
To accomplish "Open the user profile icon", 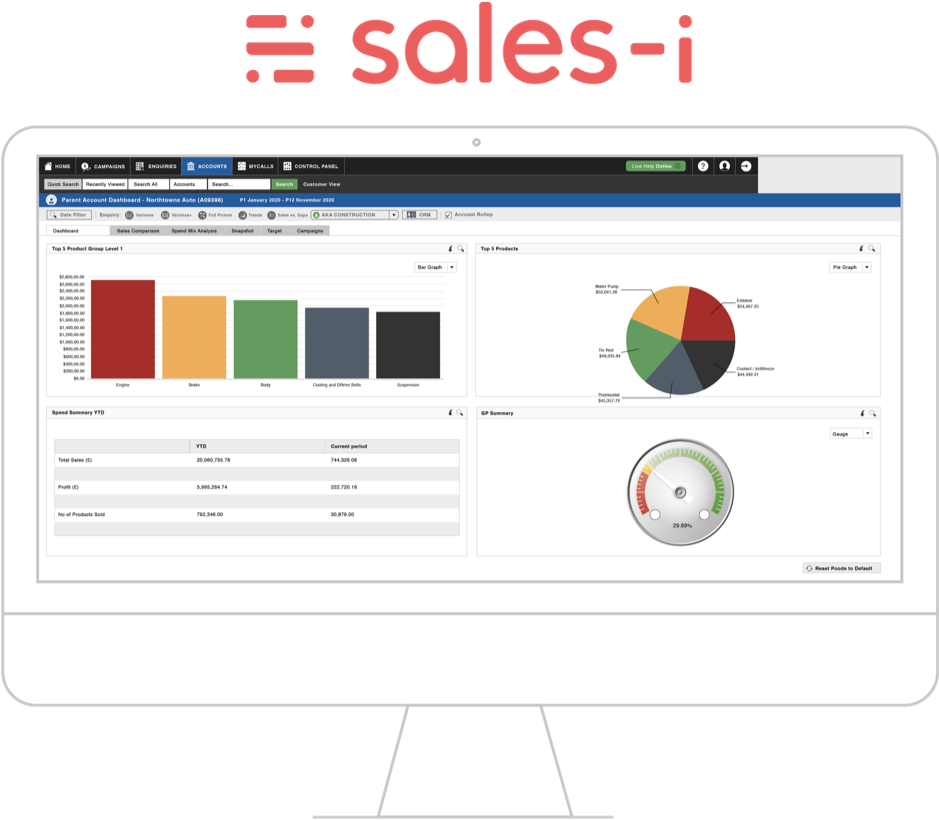I will (x=725, y=166).
